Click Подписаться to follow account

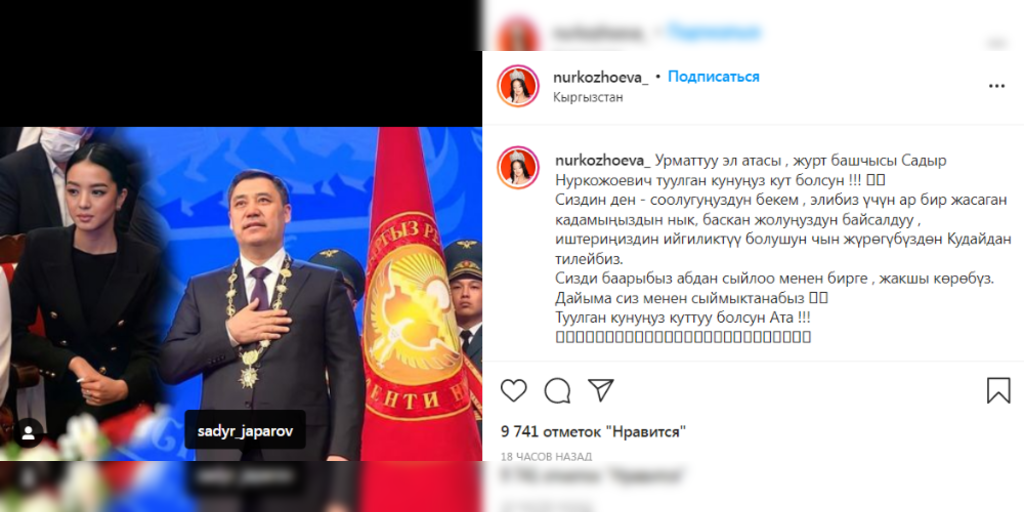713,77
